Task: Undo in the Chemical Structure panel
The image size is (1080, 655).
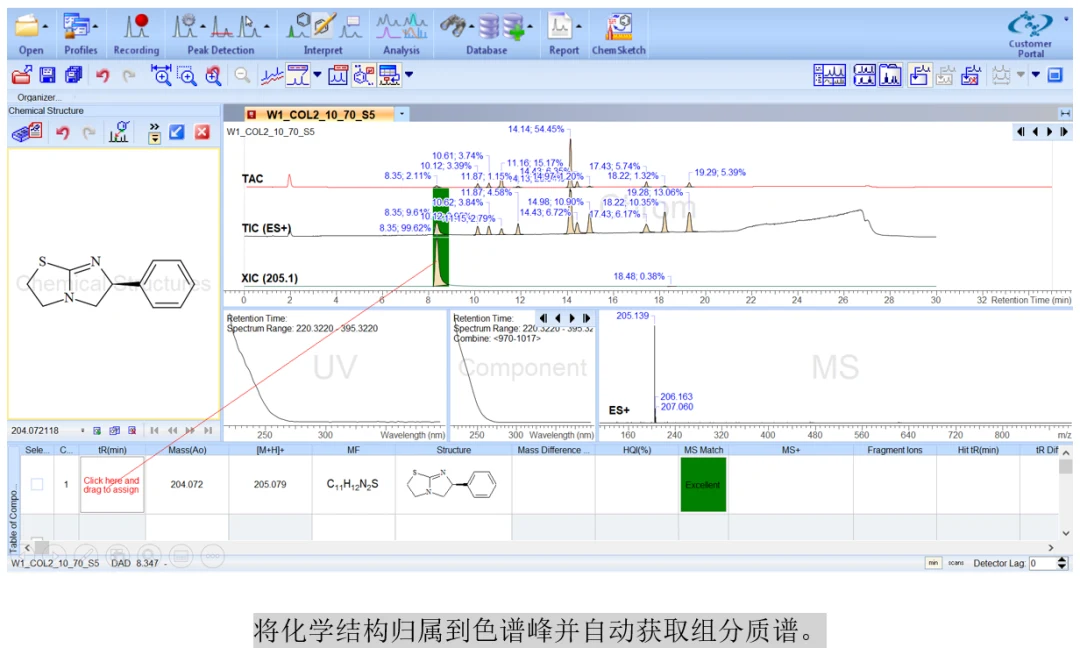Action: [63, 132]
